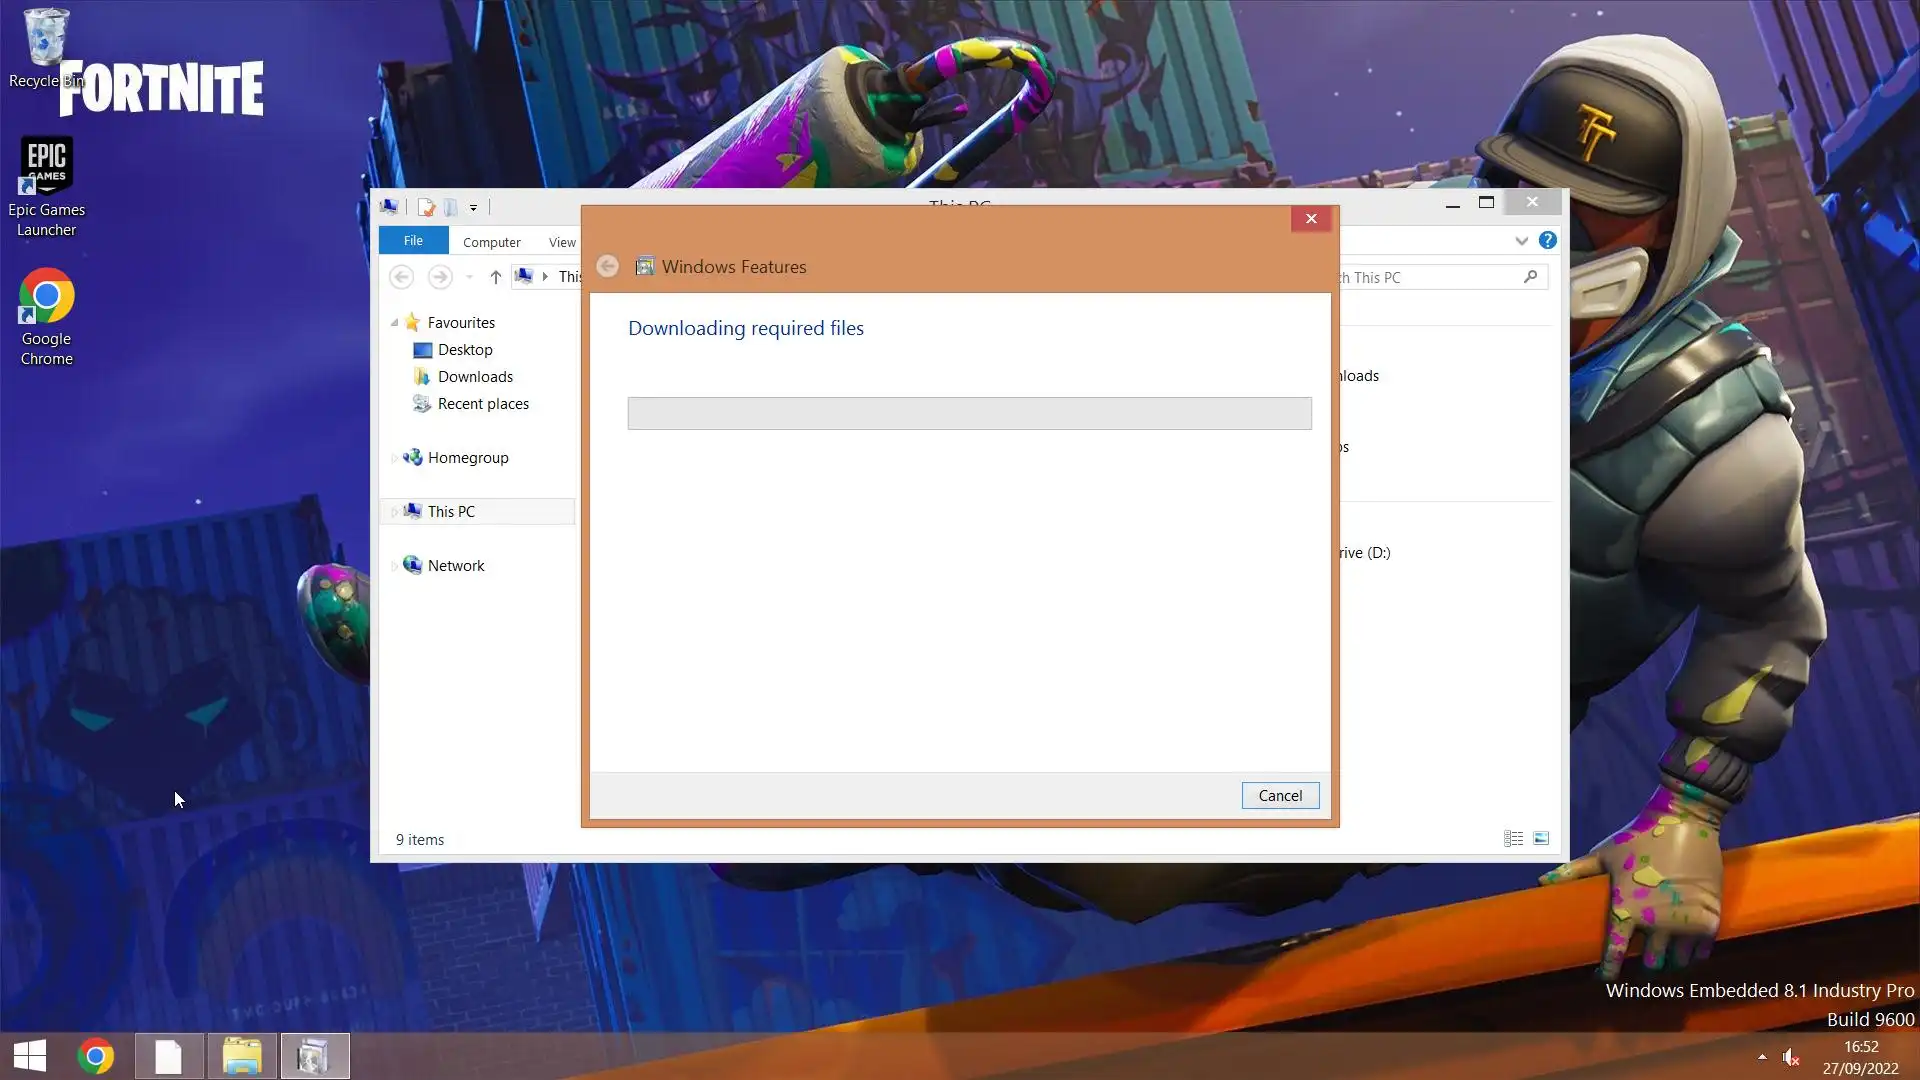Viewport: 1920px width, 1080px height.
Task: Open the Windows Start button
Action: point(30,1056)
